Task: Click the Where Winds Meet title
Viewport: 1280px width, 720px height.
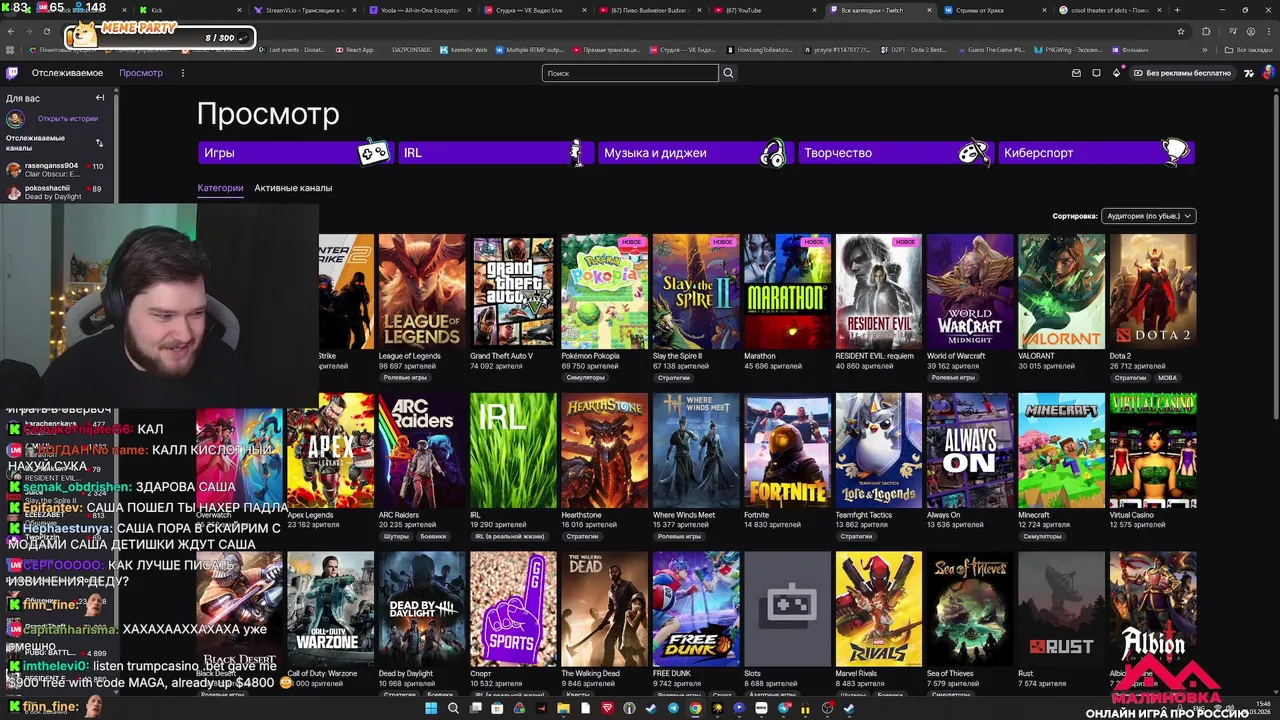Action: [x=684, y=515]
